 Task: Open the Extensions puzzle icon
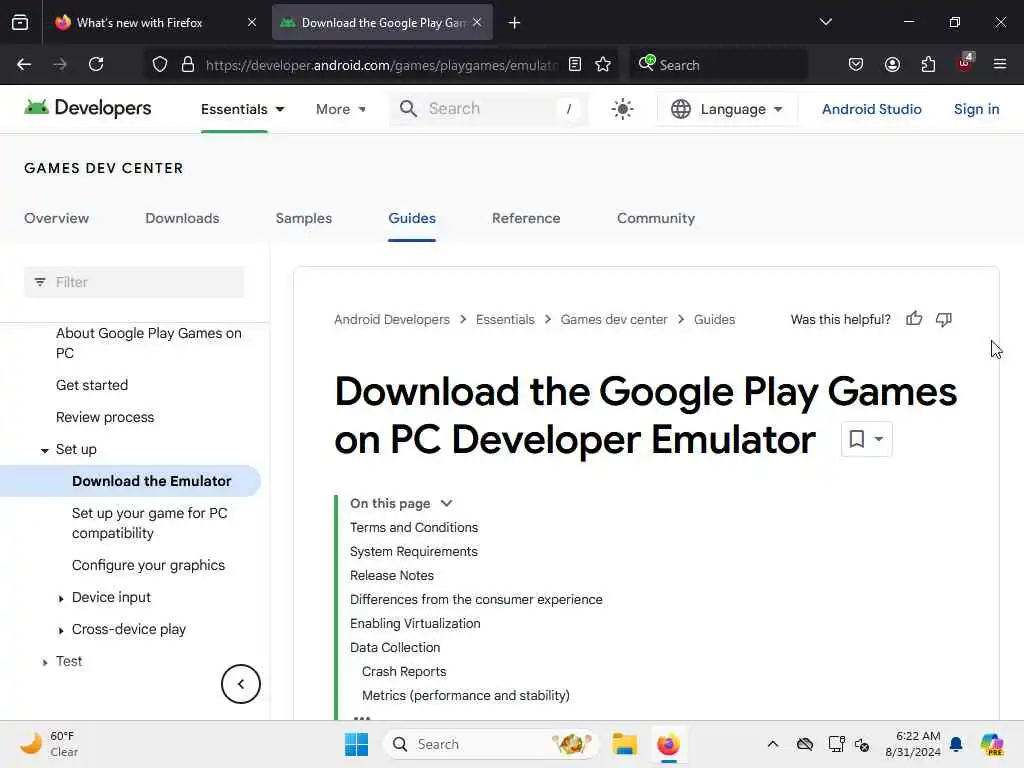pyautogui.click(x=928, y=64)
